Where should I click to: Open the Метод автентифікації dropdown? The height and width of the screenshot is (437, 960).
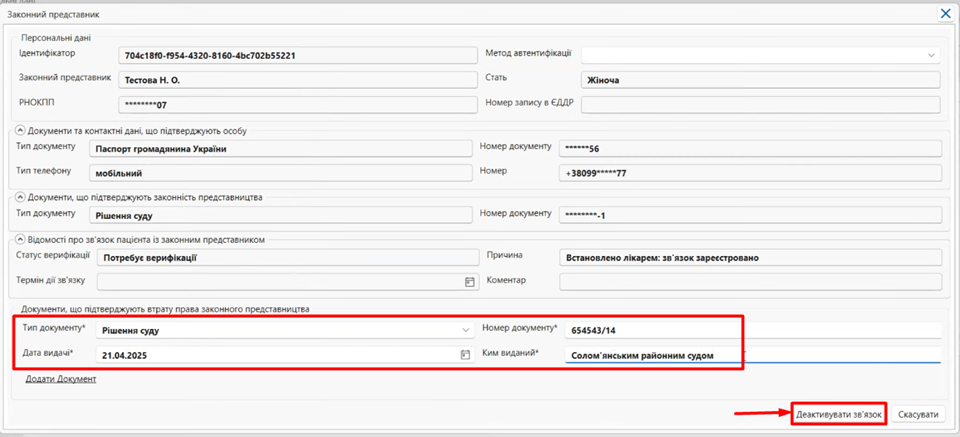760,54
